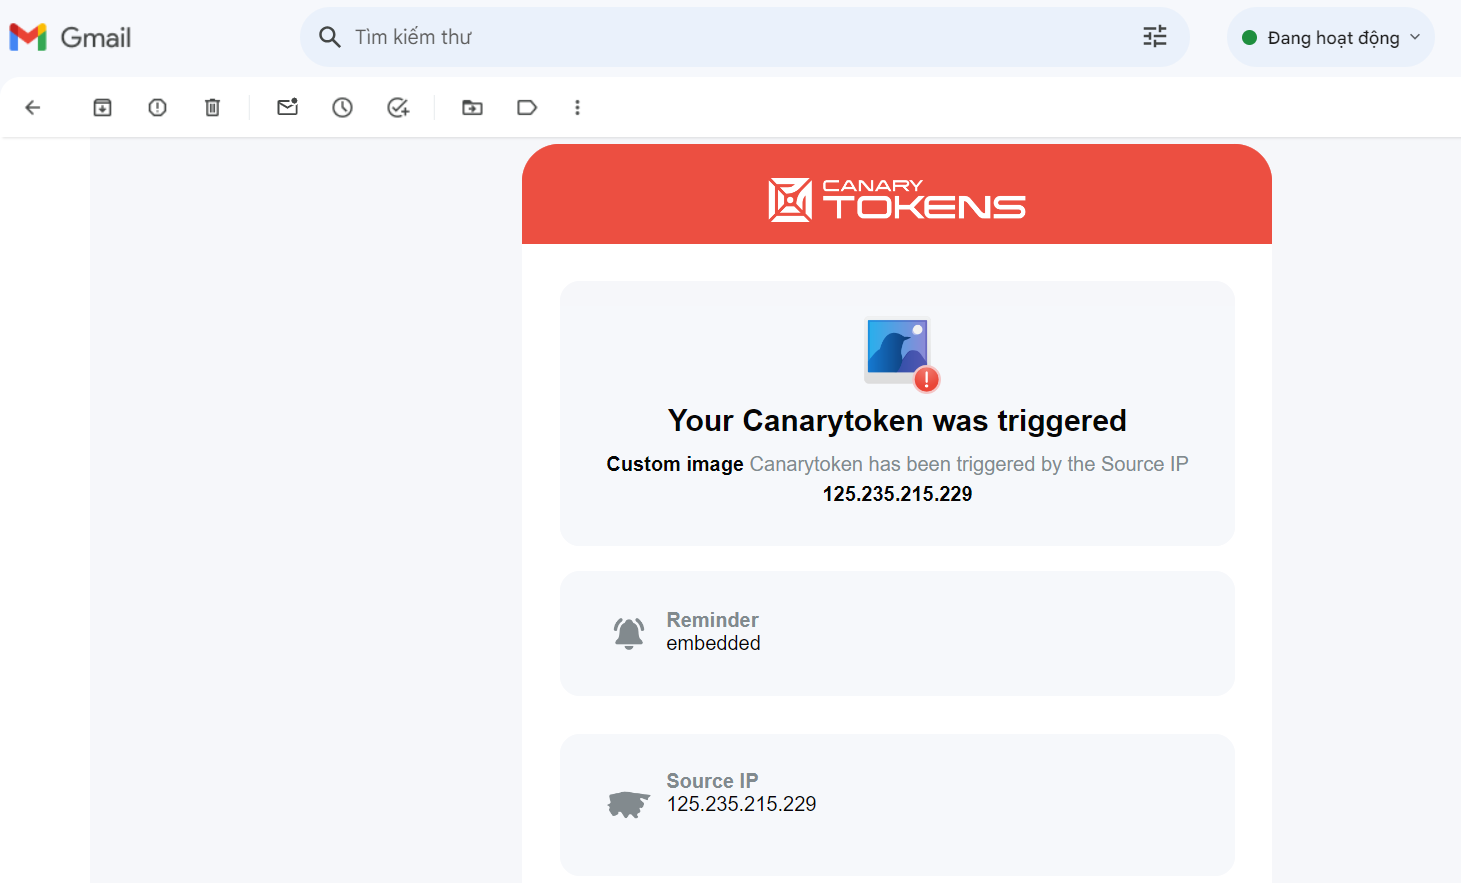Select the 125.235.215.229 value under Source IP
The image size is (1461, 883).
click(741, 804)
